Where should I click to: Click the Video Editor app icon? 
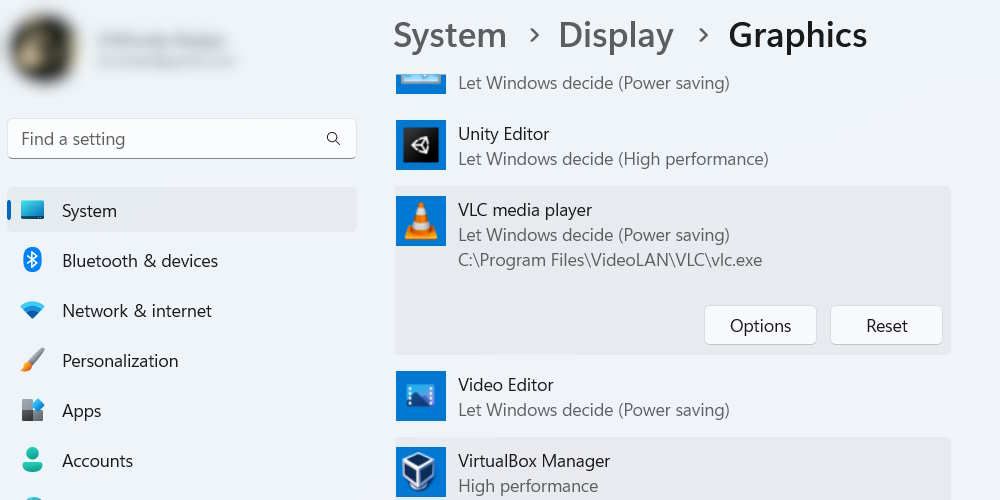click(x=420, y=396)
